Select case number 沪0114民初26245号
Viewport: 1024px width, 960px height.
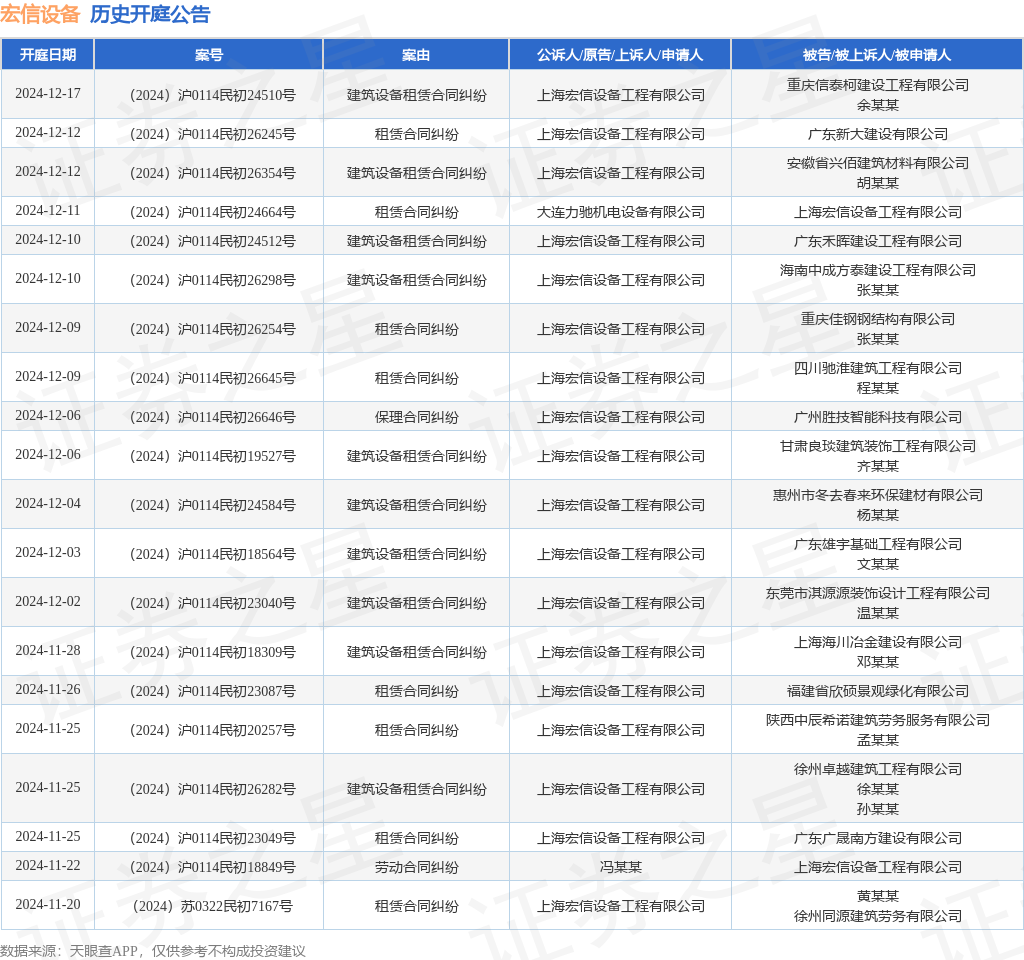pos(213,135)
